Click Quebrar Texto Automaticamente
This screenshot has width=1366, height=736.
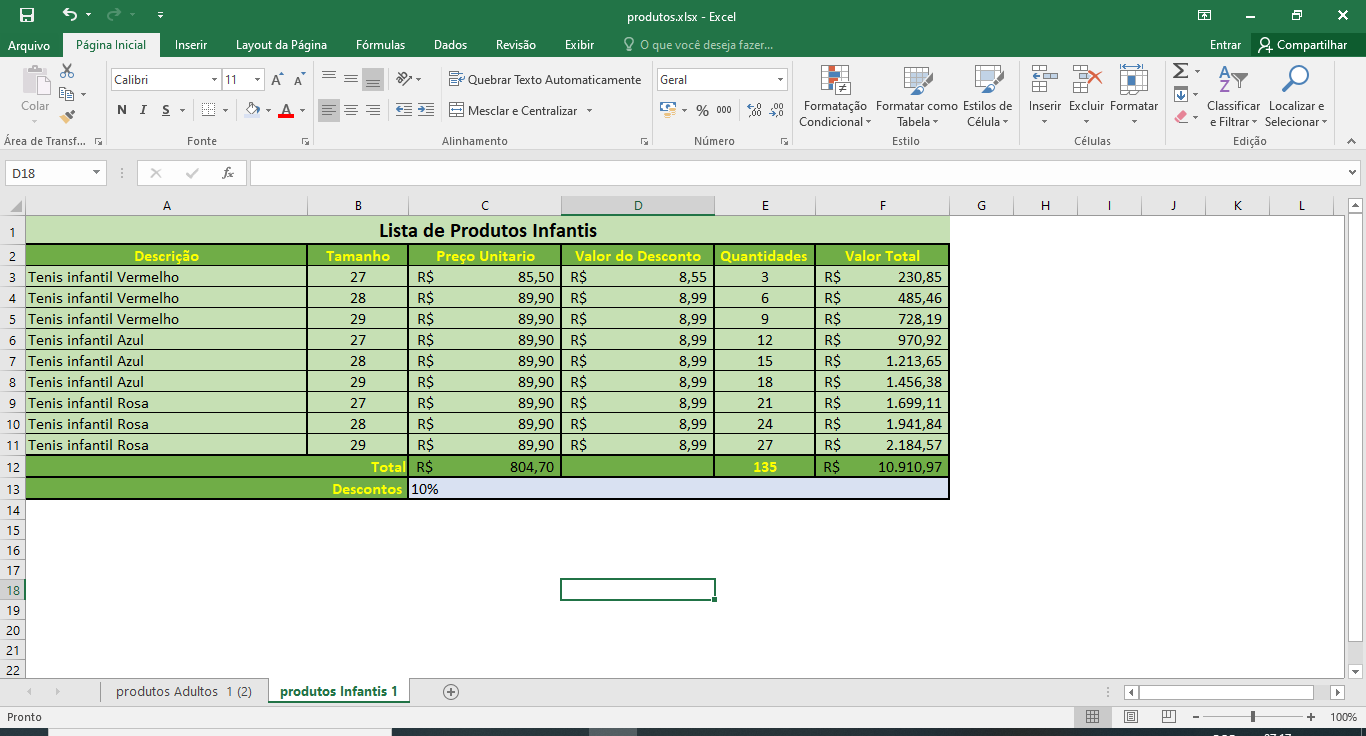click(545, 79)
